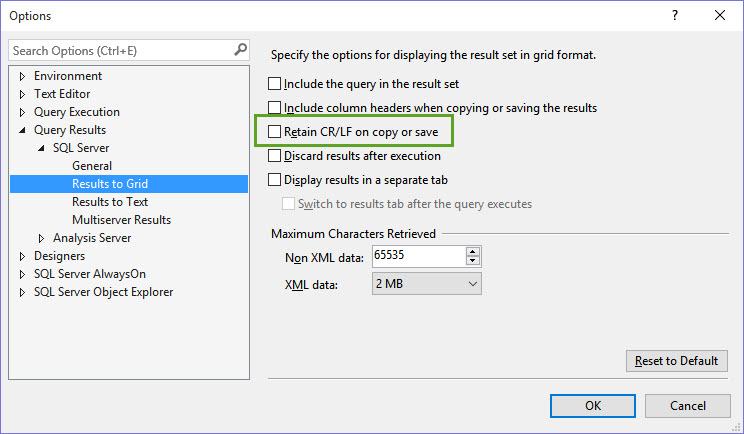
Task: Decrease Non XML data spinner down arrow
Action: 473,260
